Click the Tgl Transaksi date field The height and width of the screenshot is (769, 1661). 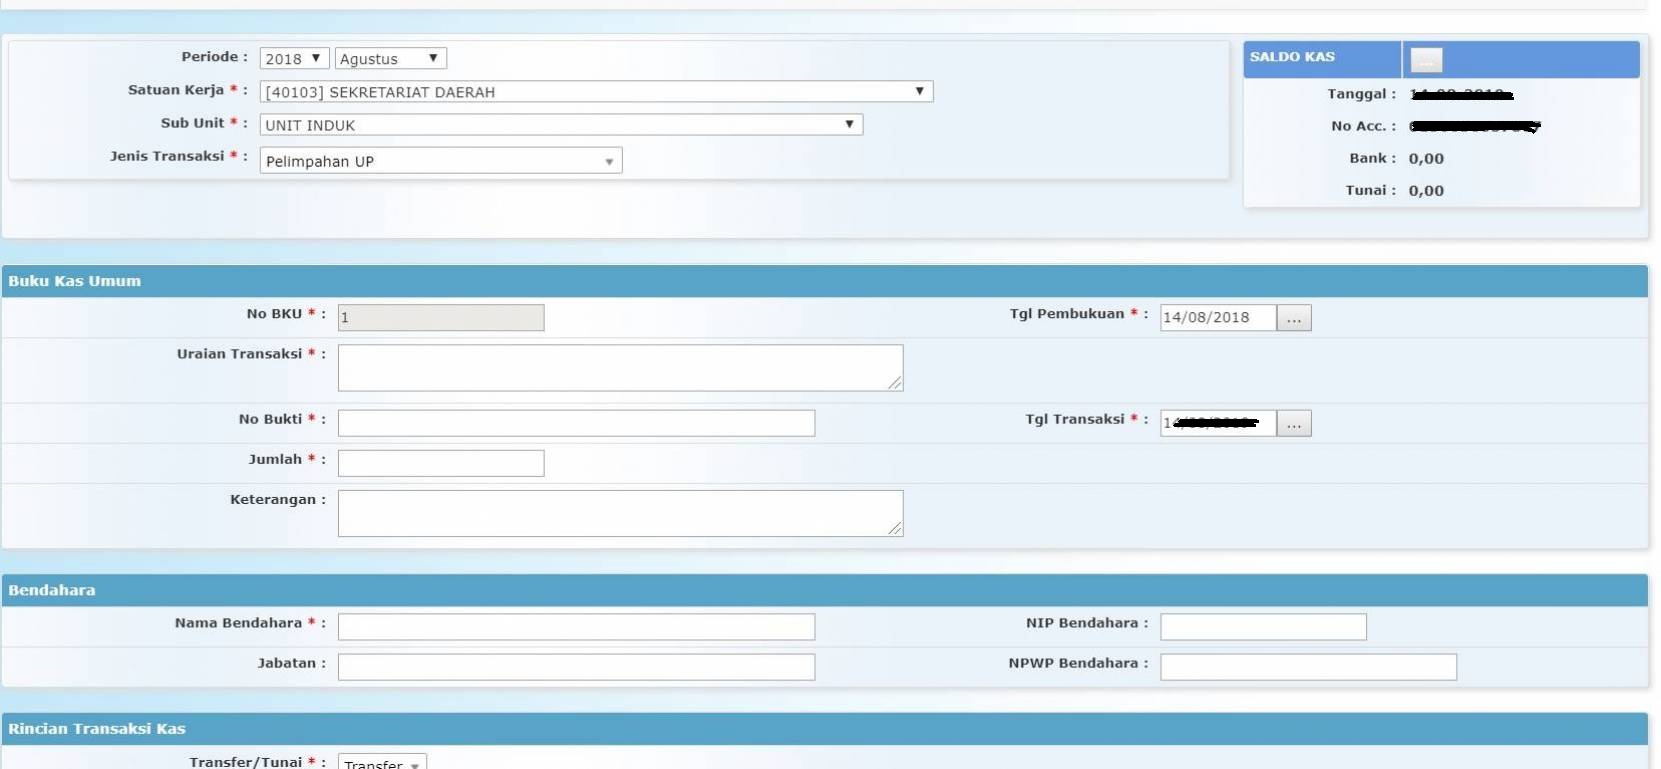click(x=1217, y=424)
